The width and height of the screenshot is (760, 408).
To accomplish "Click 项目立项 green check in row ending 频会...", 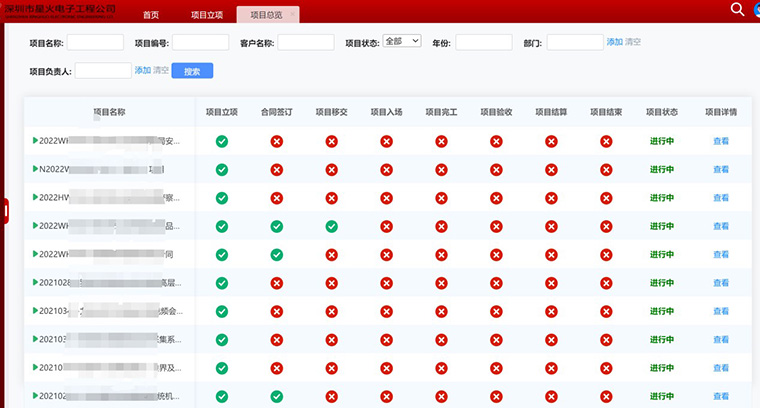I will (222, 312).
